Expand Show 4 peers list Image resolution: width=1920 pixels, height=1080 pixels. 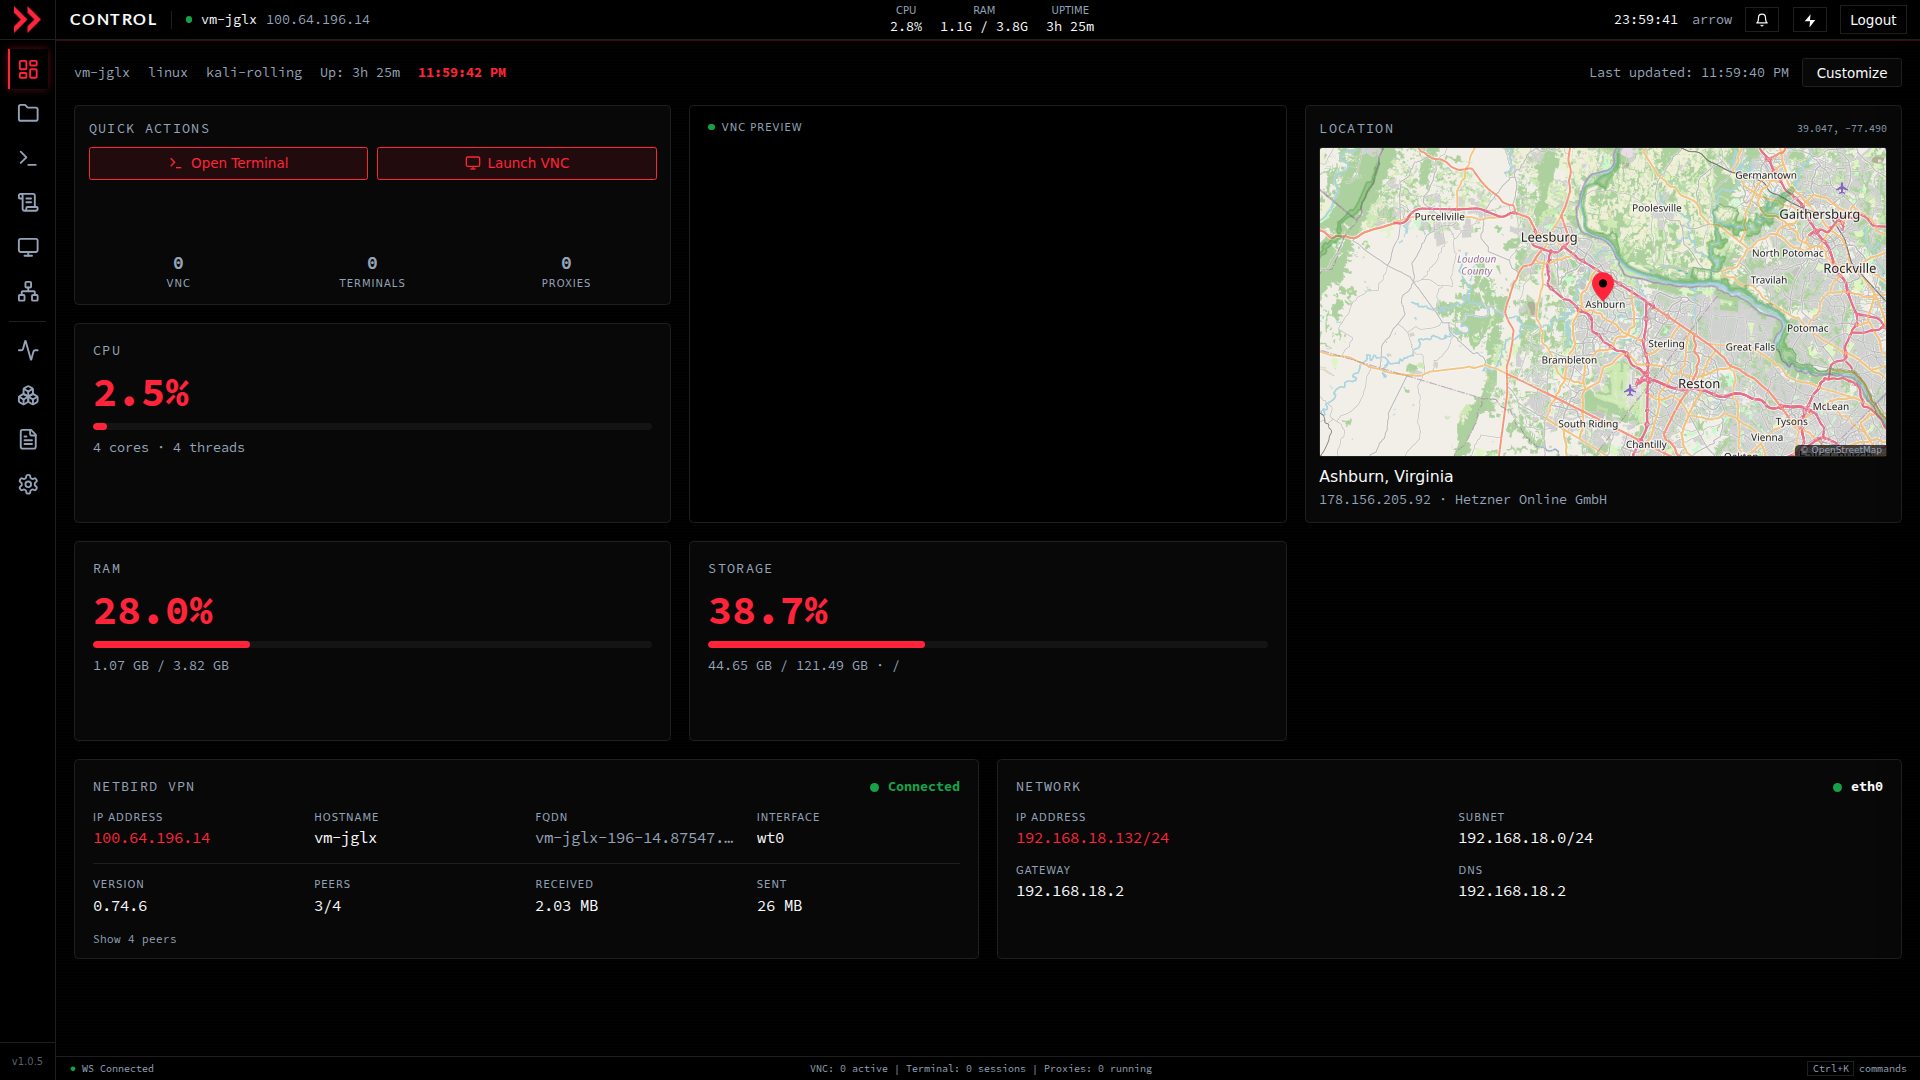(135, 939)
